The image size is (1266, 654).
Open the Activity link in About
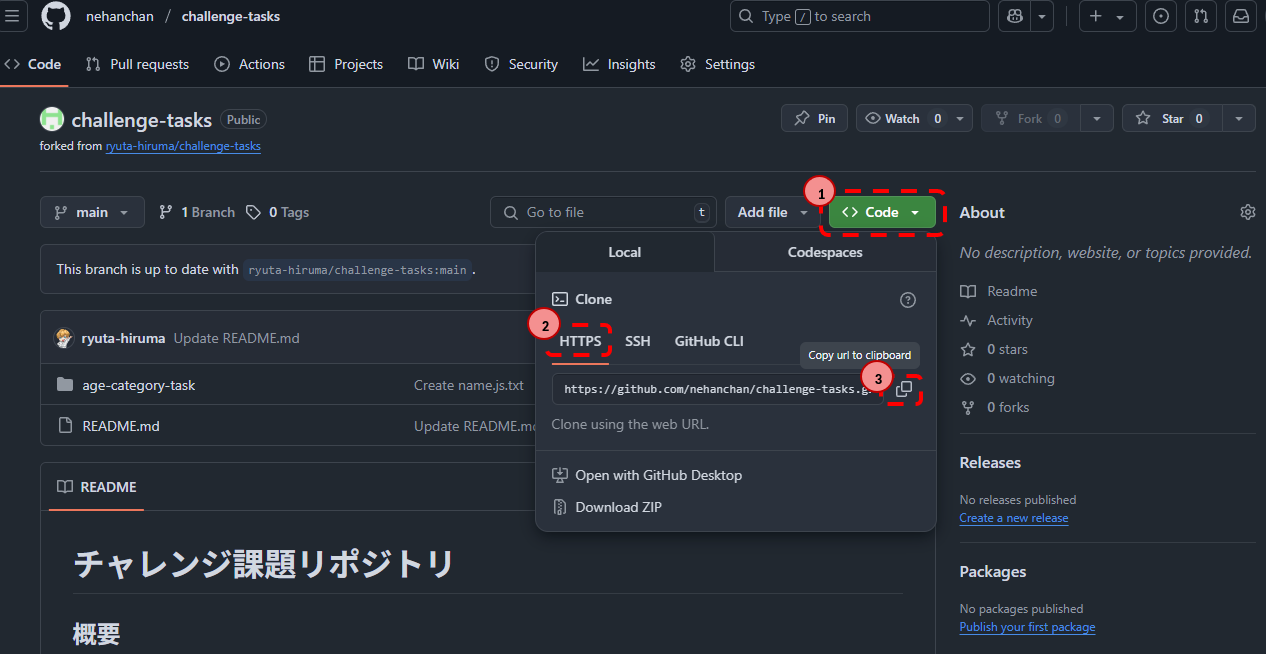click(997, 320)
